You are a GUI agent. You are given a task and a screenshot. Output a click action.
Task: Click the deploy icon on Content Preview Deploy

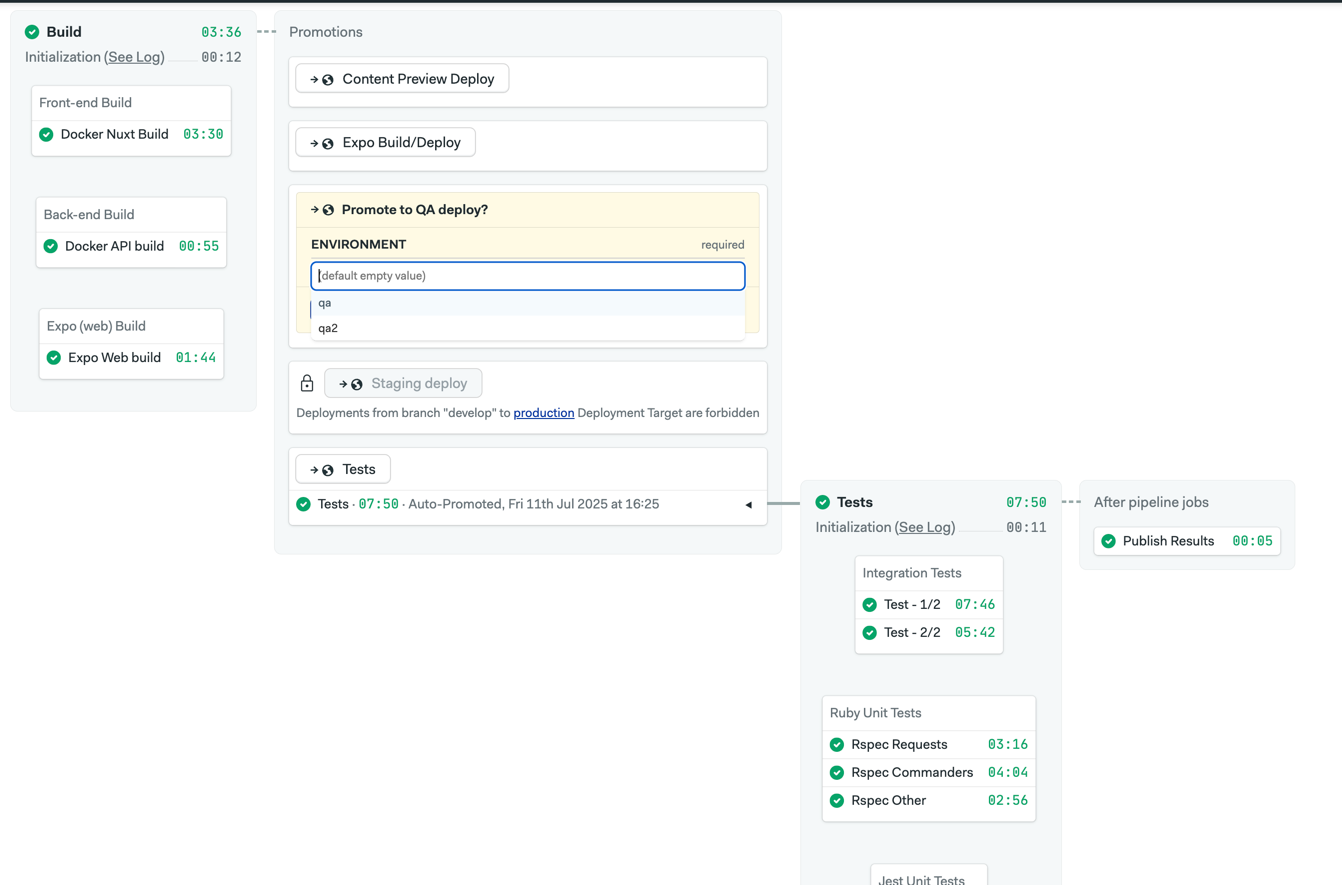coord(327,77)
